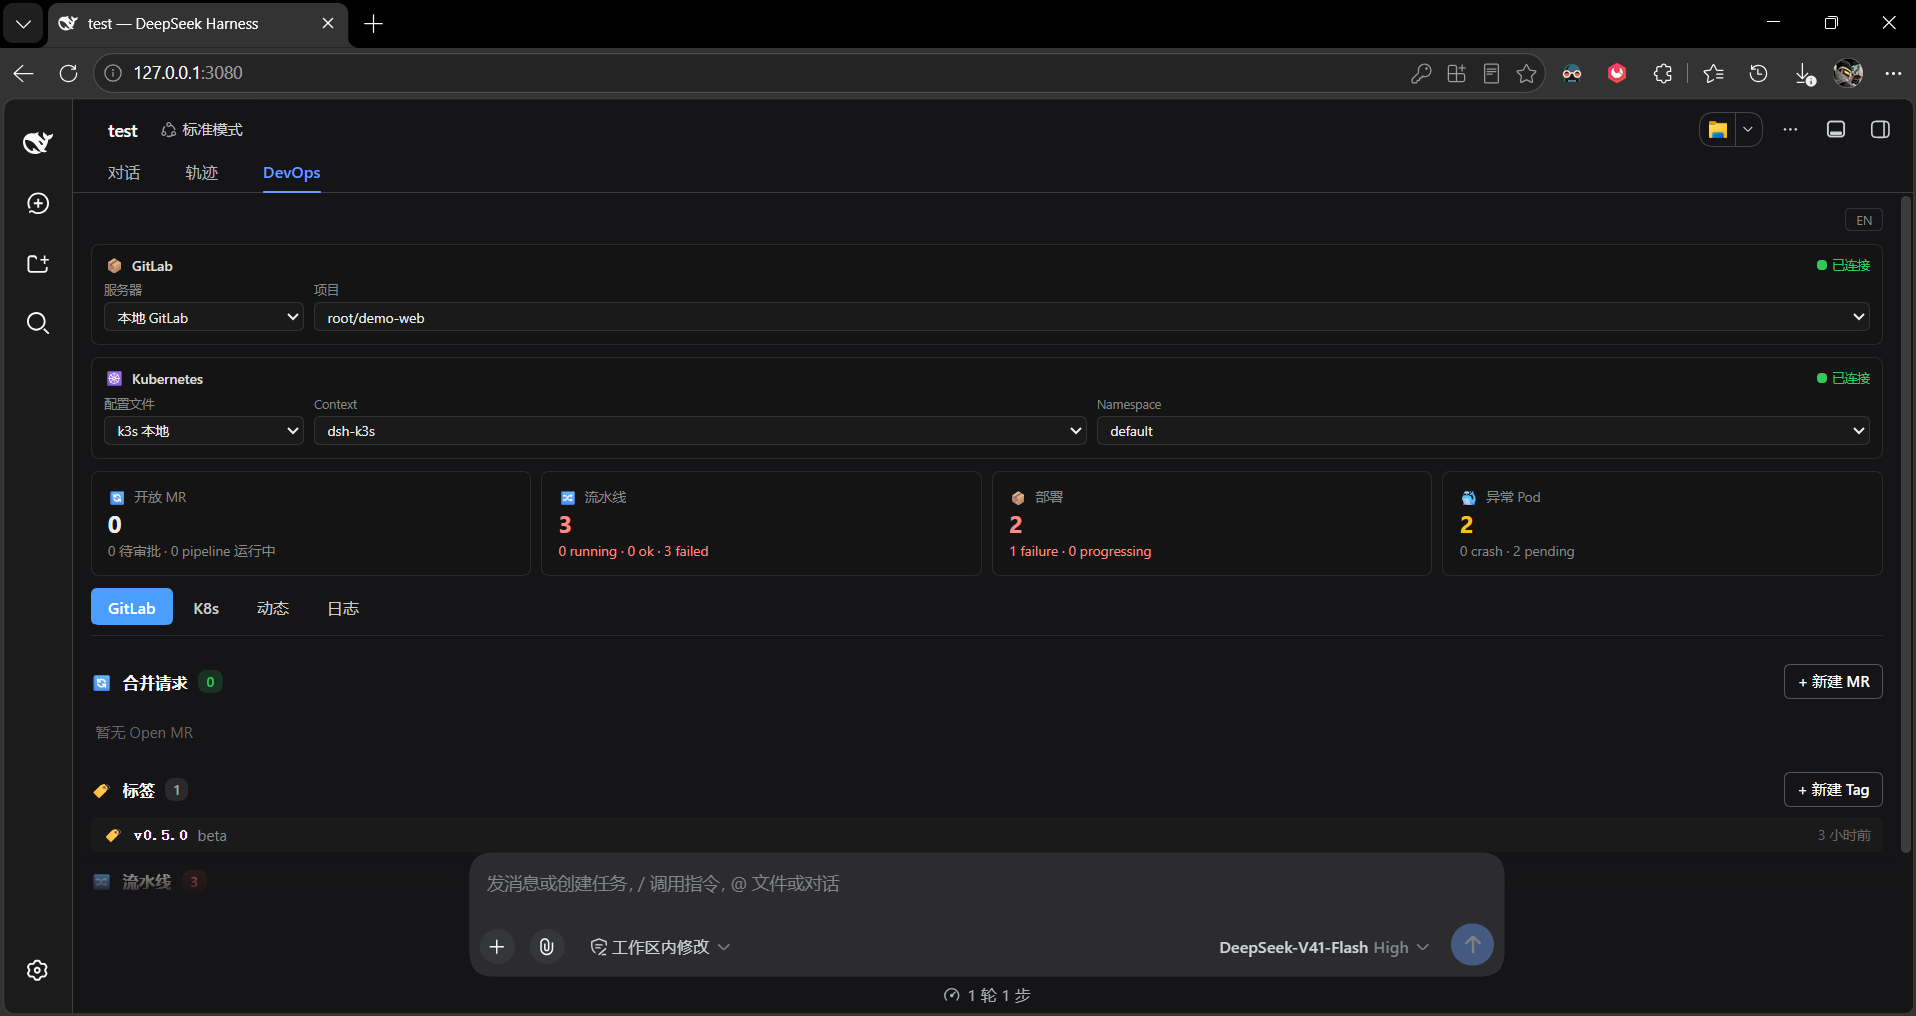Screen dimensions: 1916x1016
Task: Toggle the right side panel icon
Action: (x=1880, y=130)
